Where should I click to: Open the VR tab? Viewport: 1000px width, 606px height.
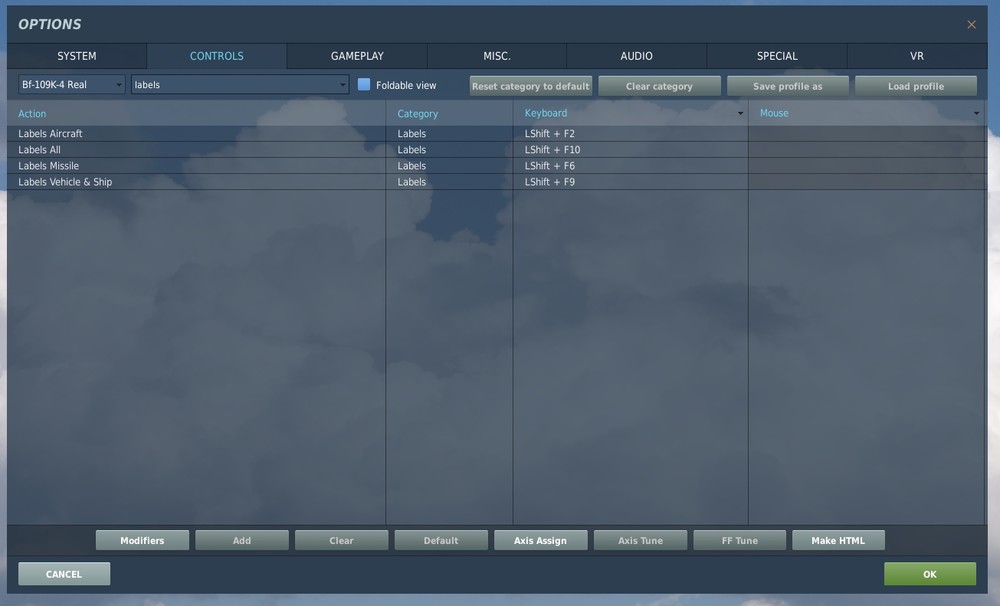[917, 56]
